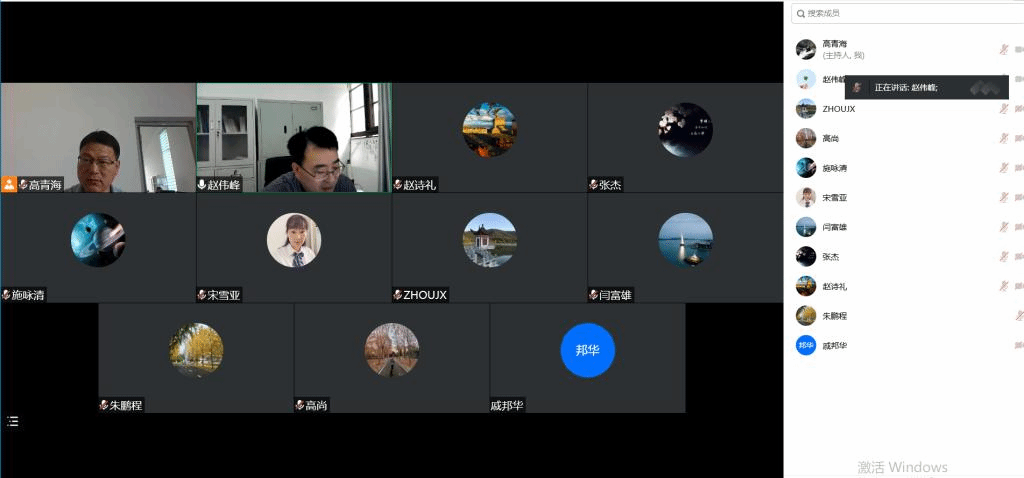Click the muted mic icon on 宋雪亚's video tile
This screenshot has height=478, width=1024.
pos(202,295)
